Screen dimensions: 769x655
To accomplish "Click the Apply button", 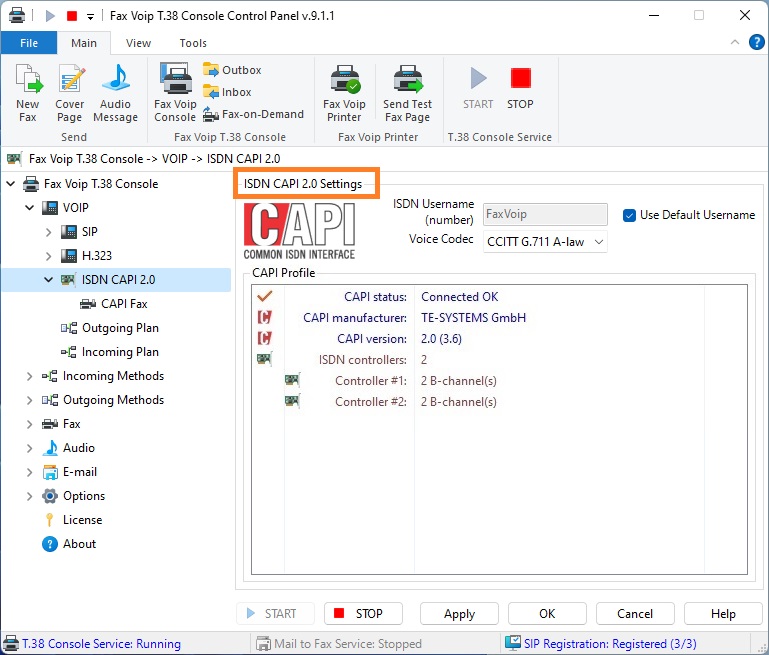I will [459, 614].
